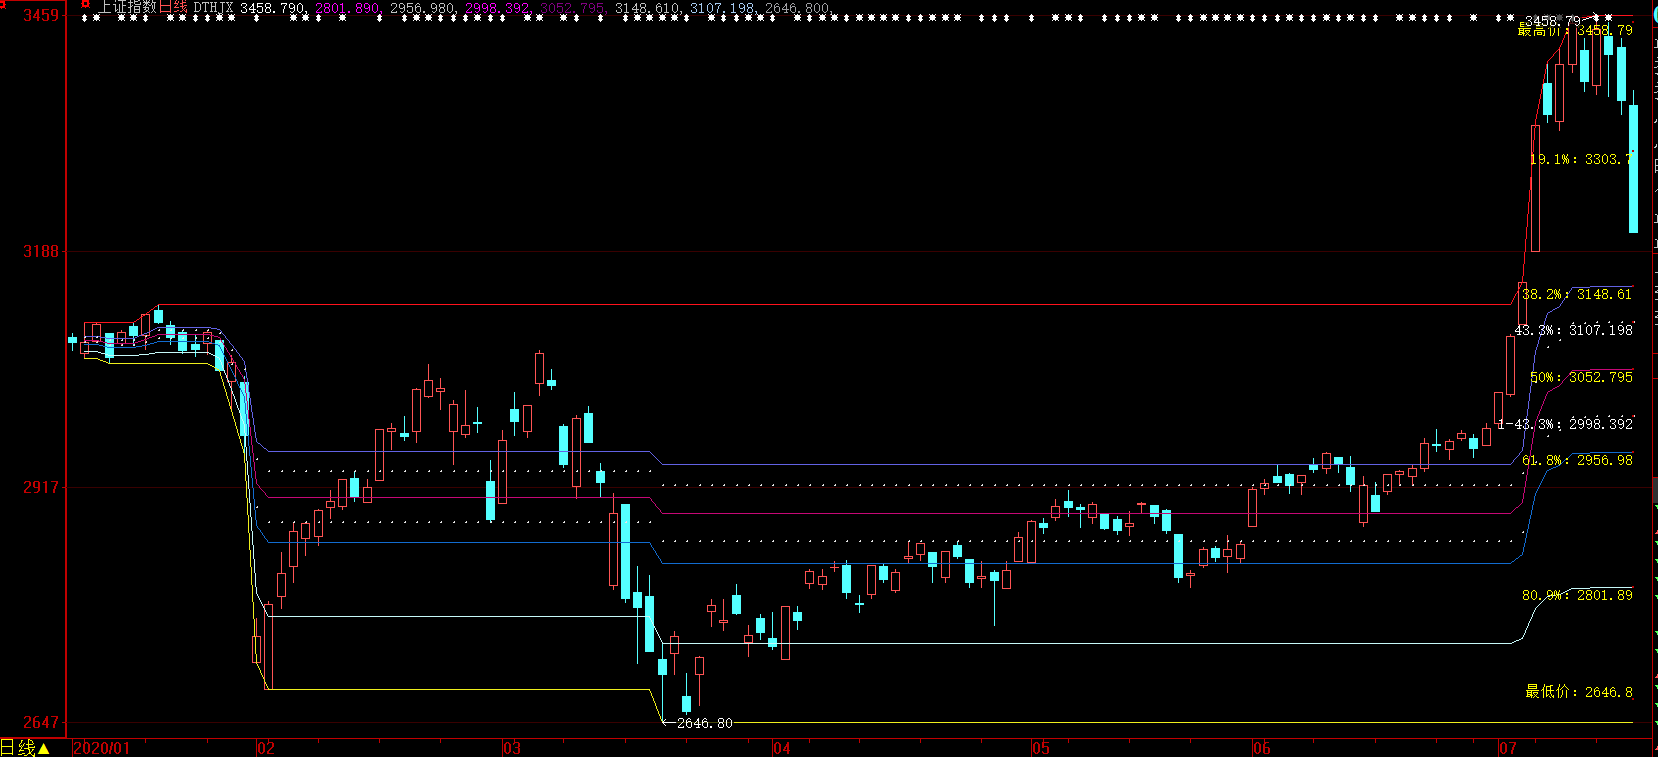The height and width of the screenshot is (757, 1658).
Task: Jump to the 02 month marker
Action: 265,748
